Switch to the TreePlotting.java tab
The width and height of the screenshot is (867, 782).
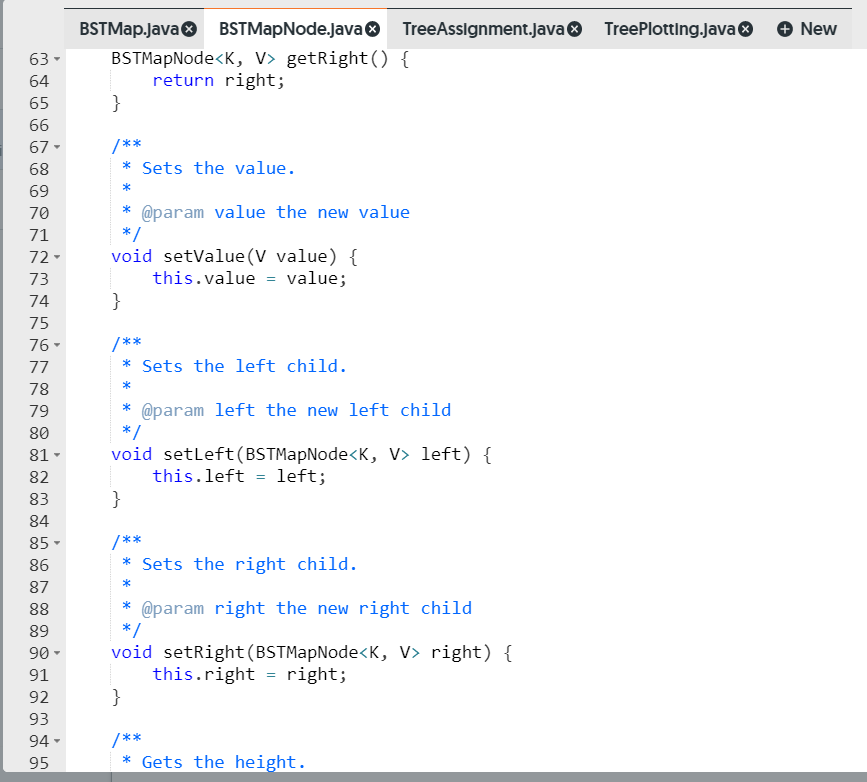coord(670,29)
